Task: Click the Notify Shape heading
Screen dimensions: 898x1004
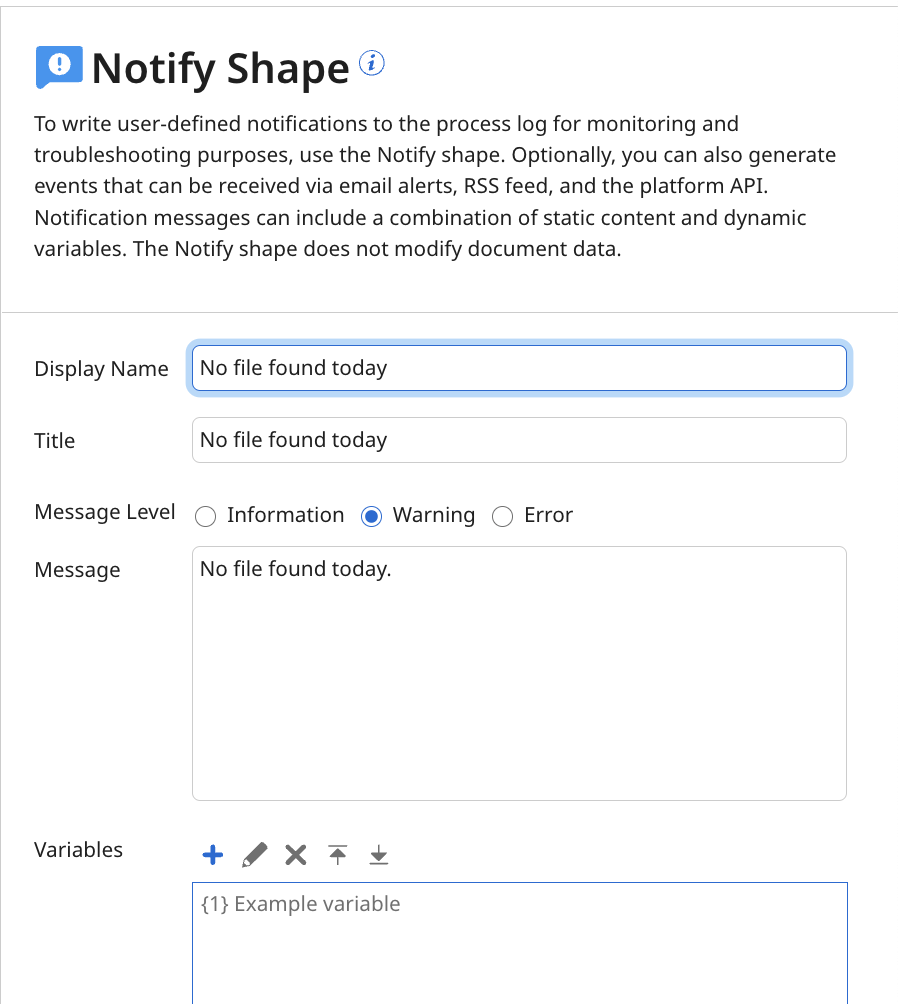Action: (x=215, y=67)
